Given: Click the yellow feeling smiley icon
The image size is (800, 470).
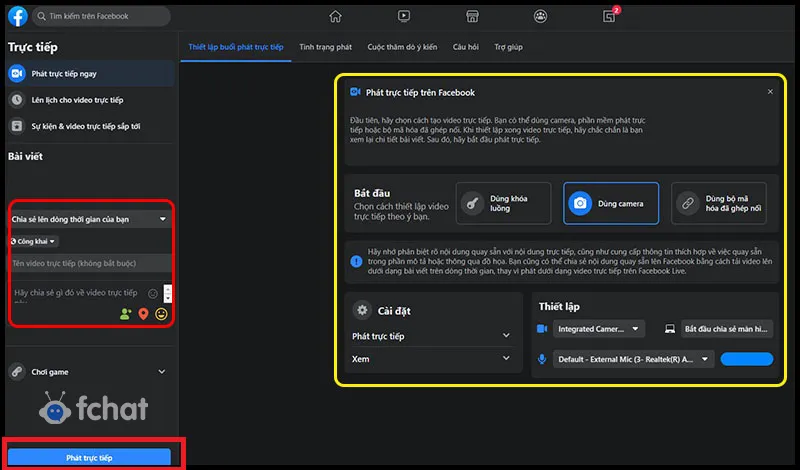Looking at the screenshot, I should tap(161, 314).
